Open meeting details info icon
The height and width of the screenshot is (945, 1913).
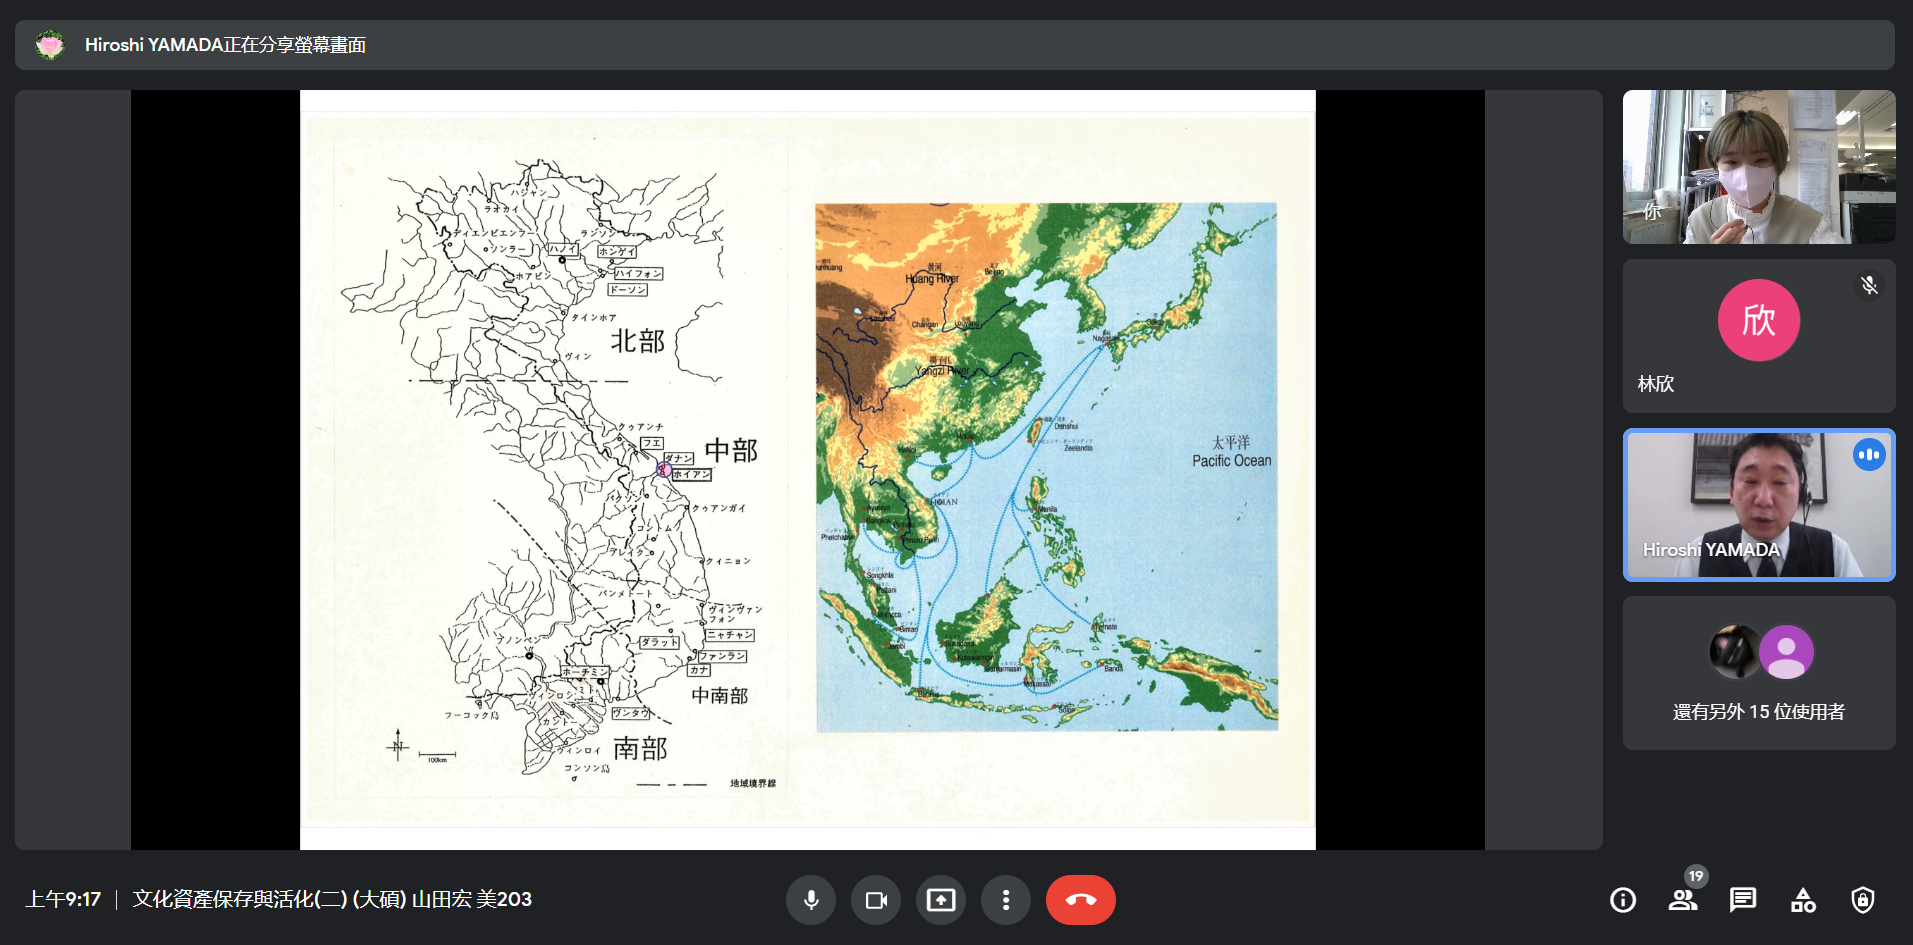click(x=1623, y=900)
